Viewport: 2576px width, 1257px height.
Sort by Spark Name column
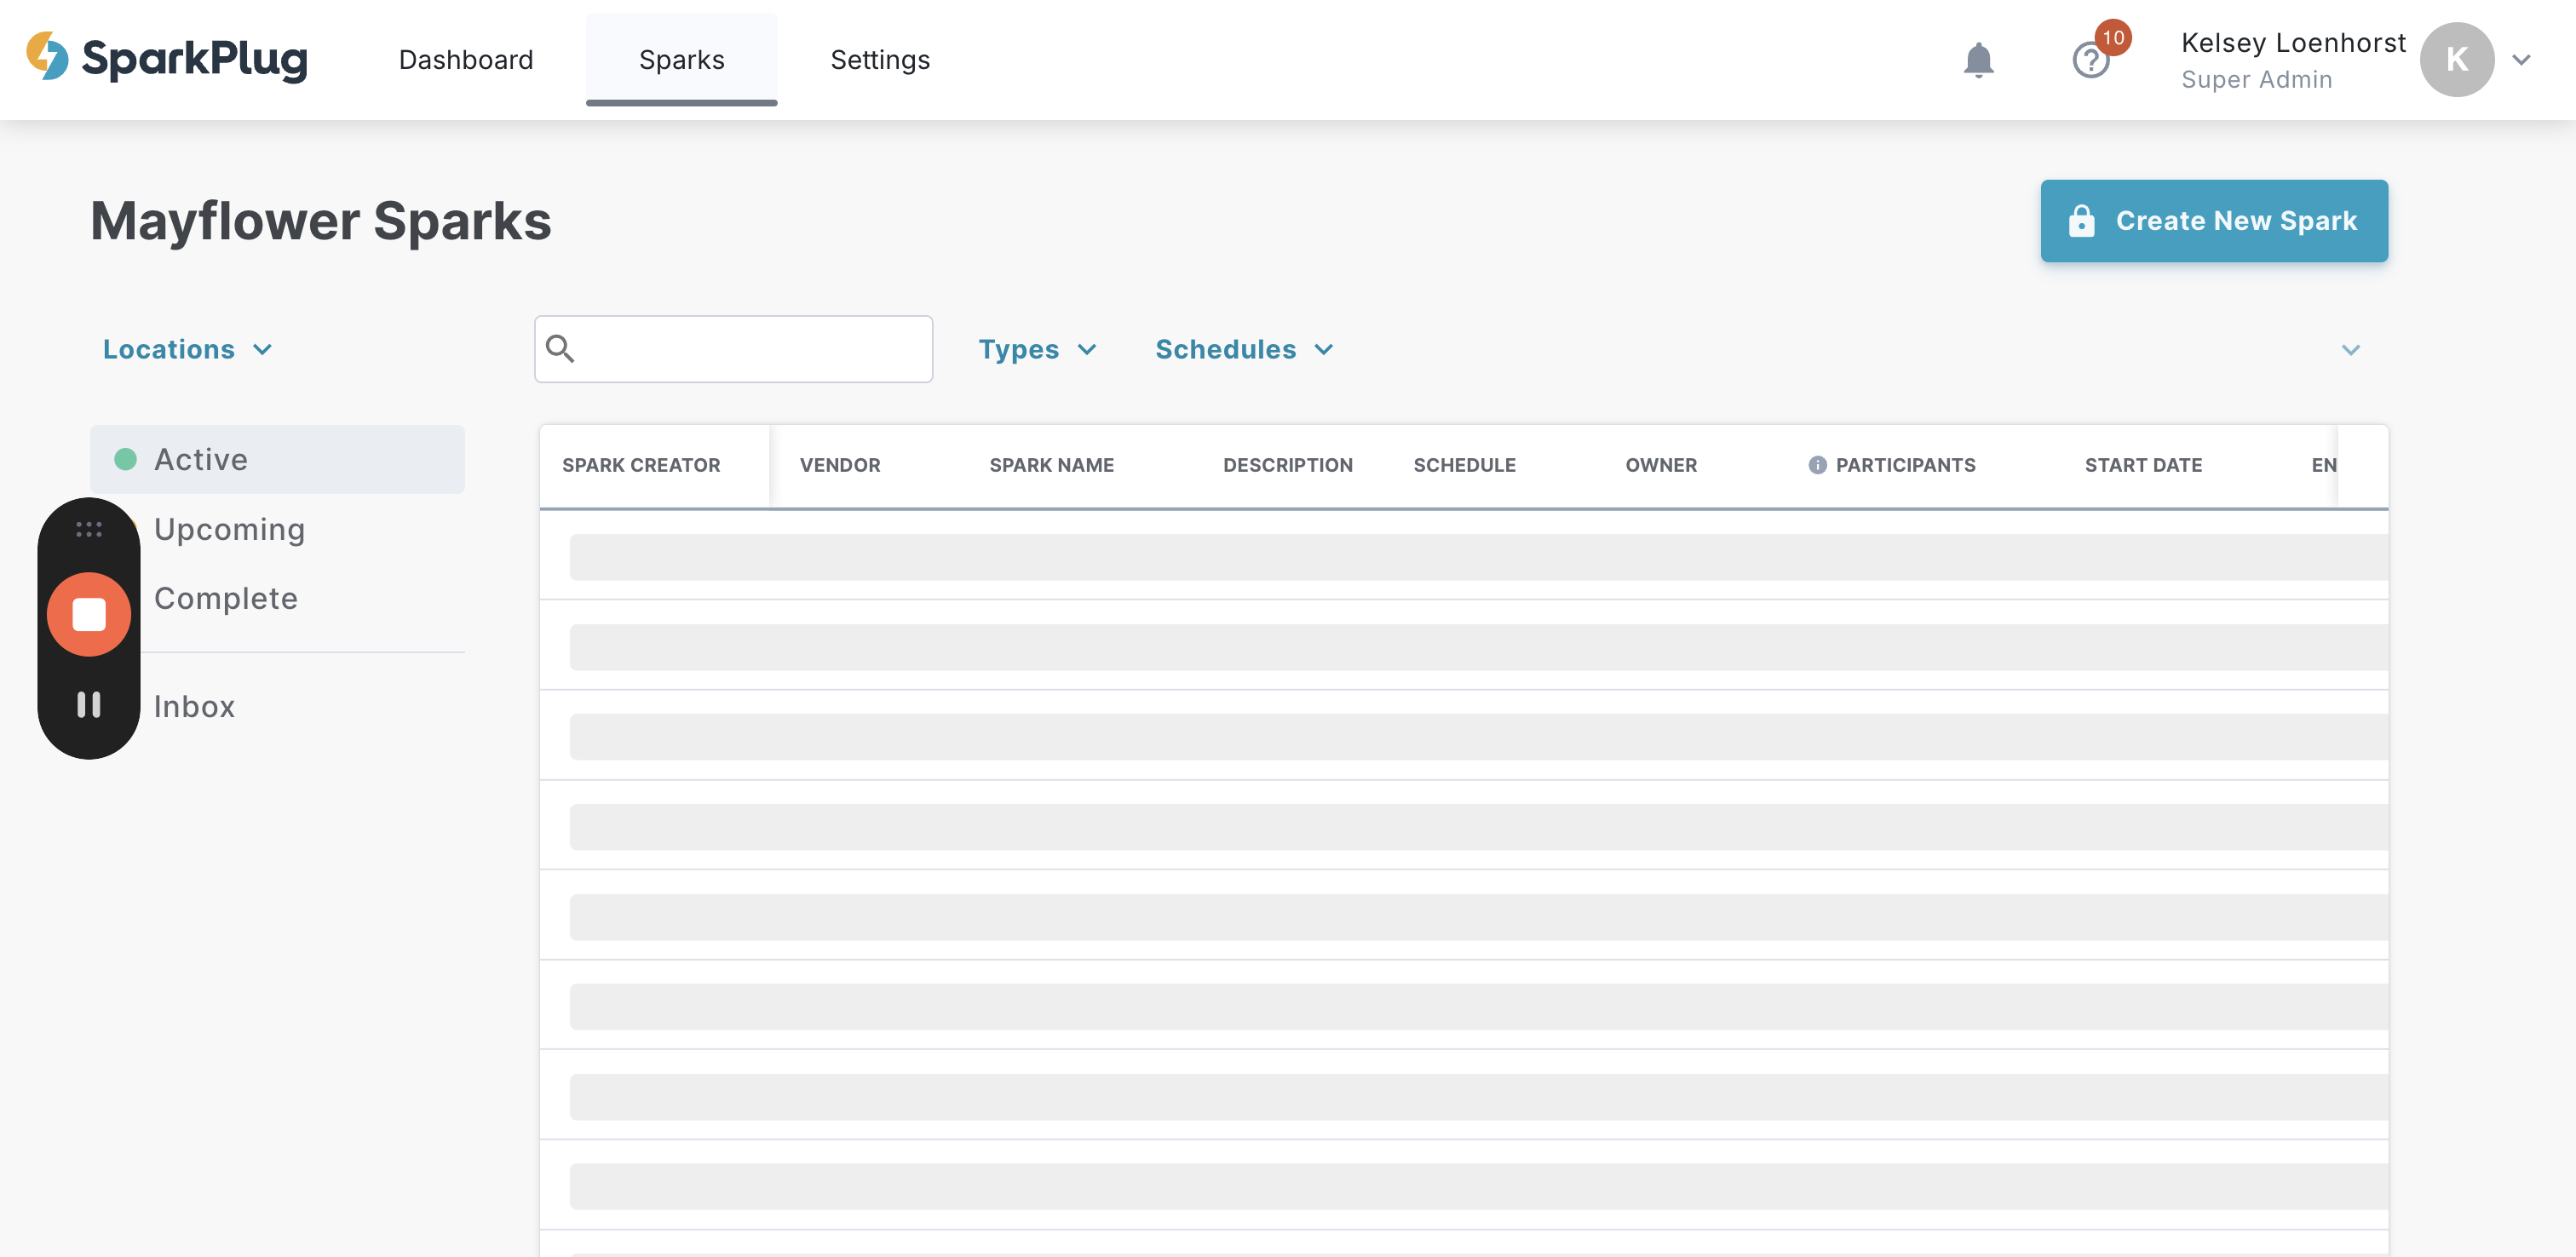1052,465
